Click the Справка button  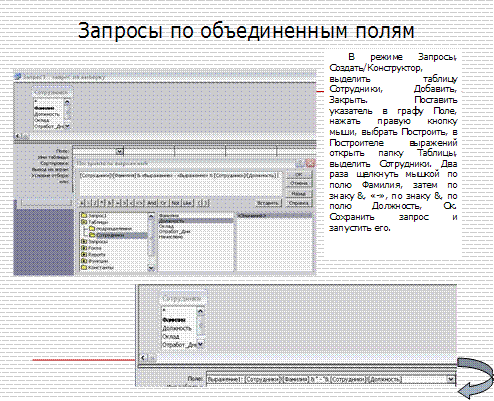tap(299, 203)
